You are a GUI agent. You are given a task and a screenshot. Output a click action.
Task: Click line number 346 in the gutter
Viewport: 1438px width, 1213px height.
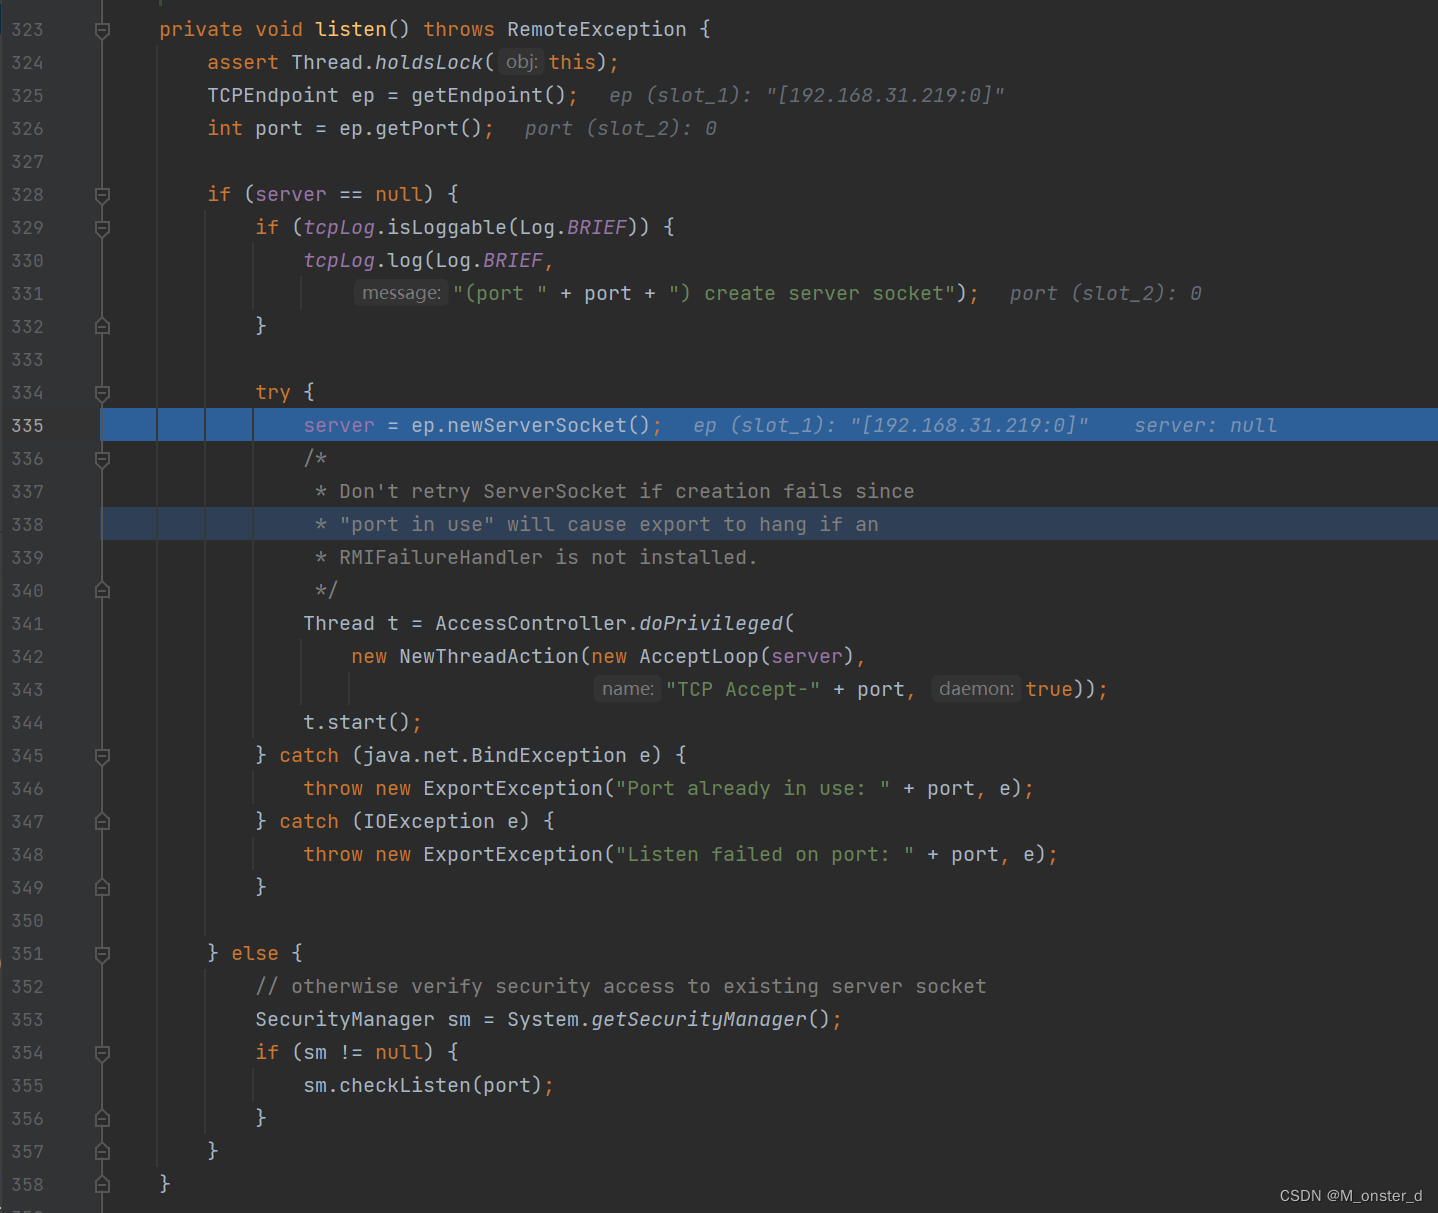27,789
